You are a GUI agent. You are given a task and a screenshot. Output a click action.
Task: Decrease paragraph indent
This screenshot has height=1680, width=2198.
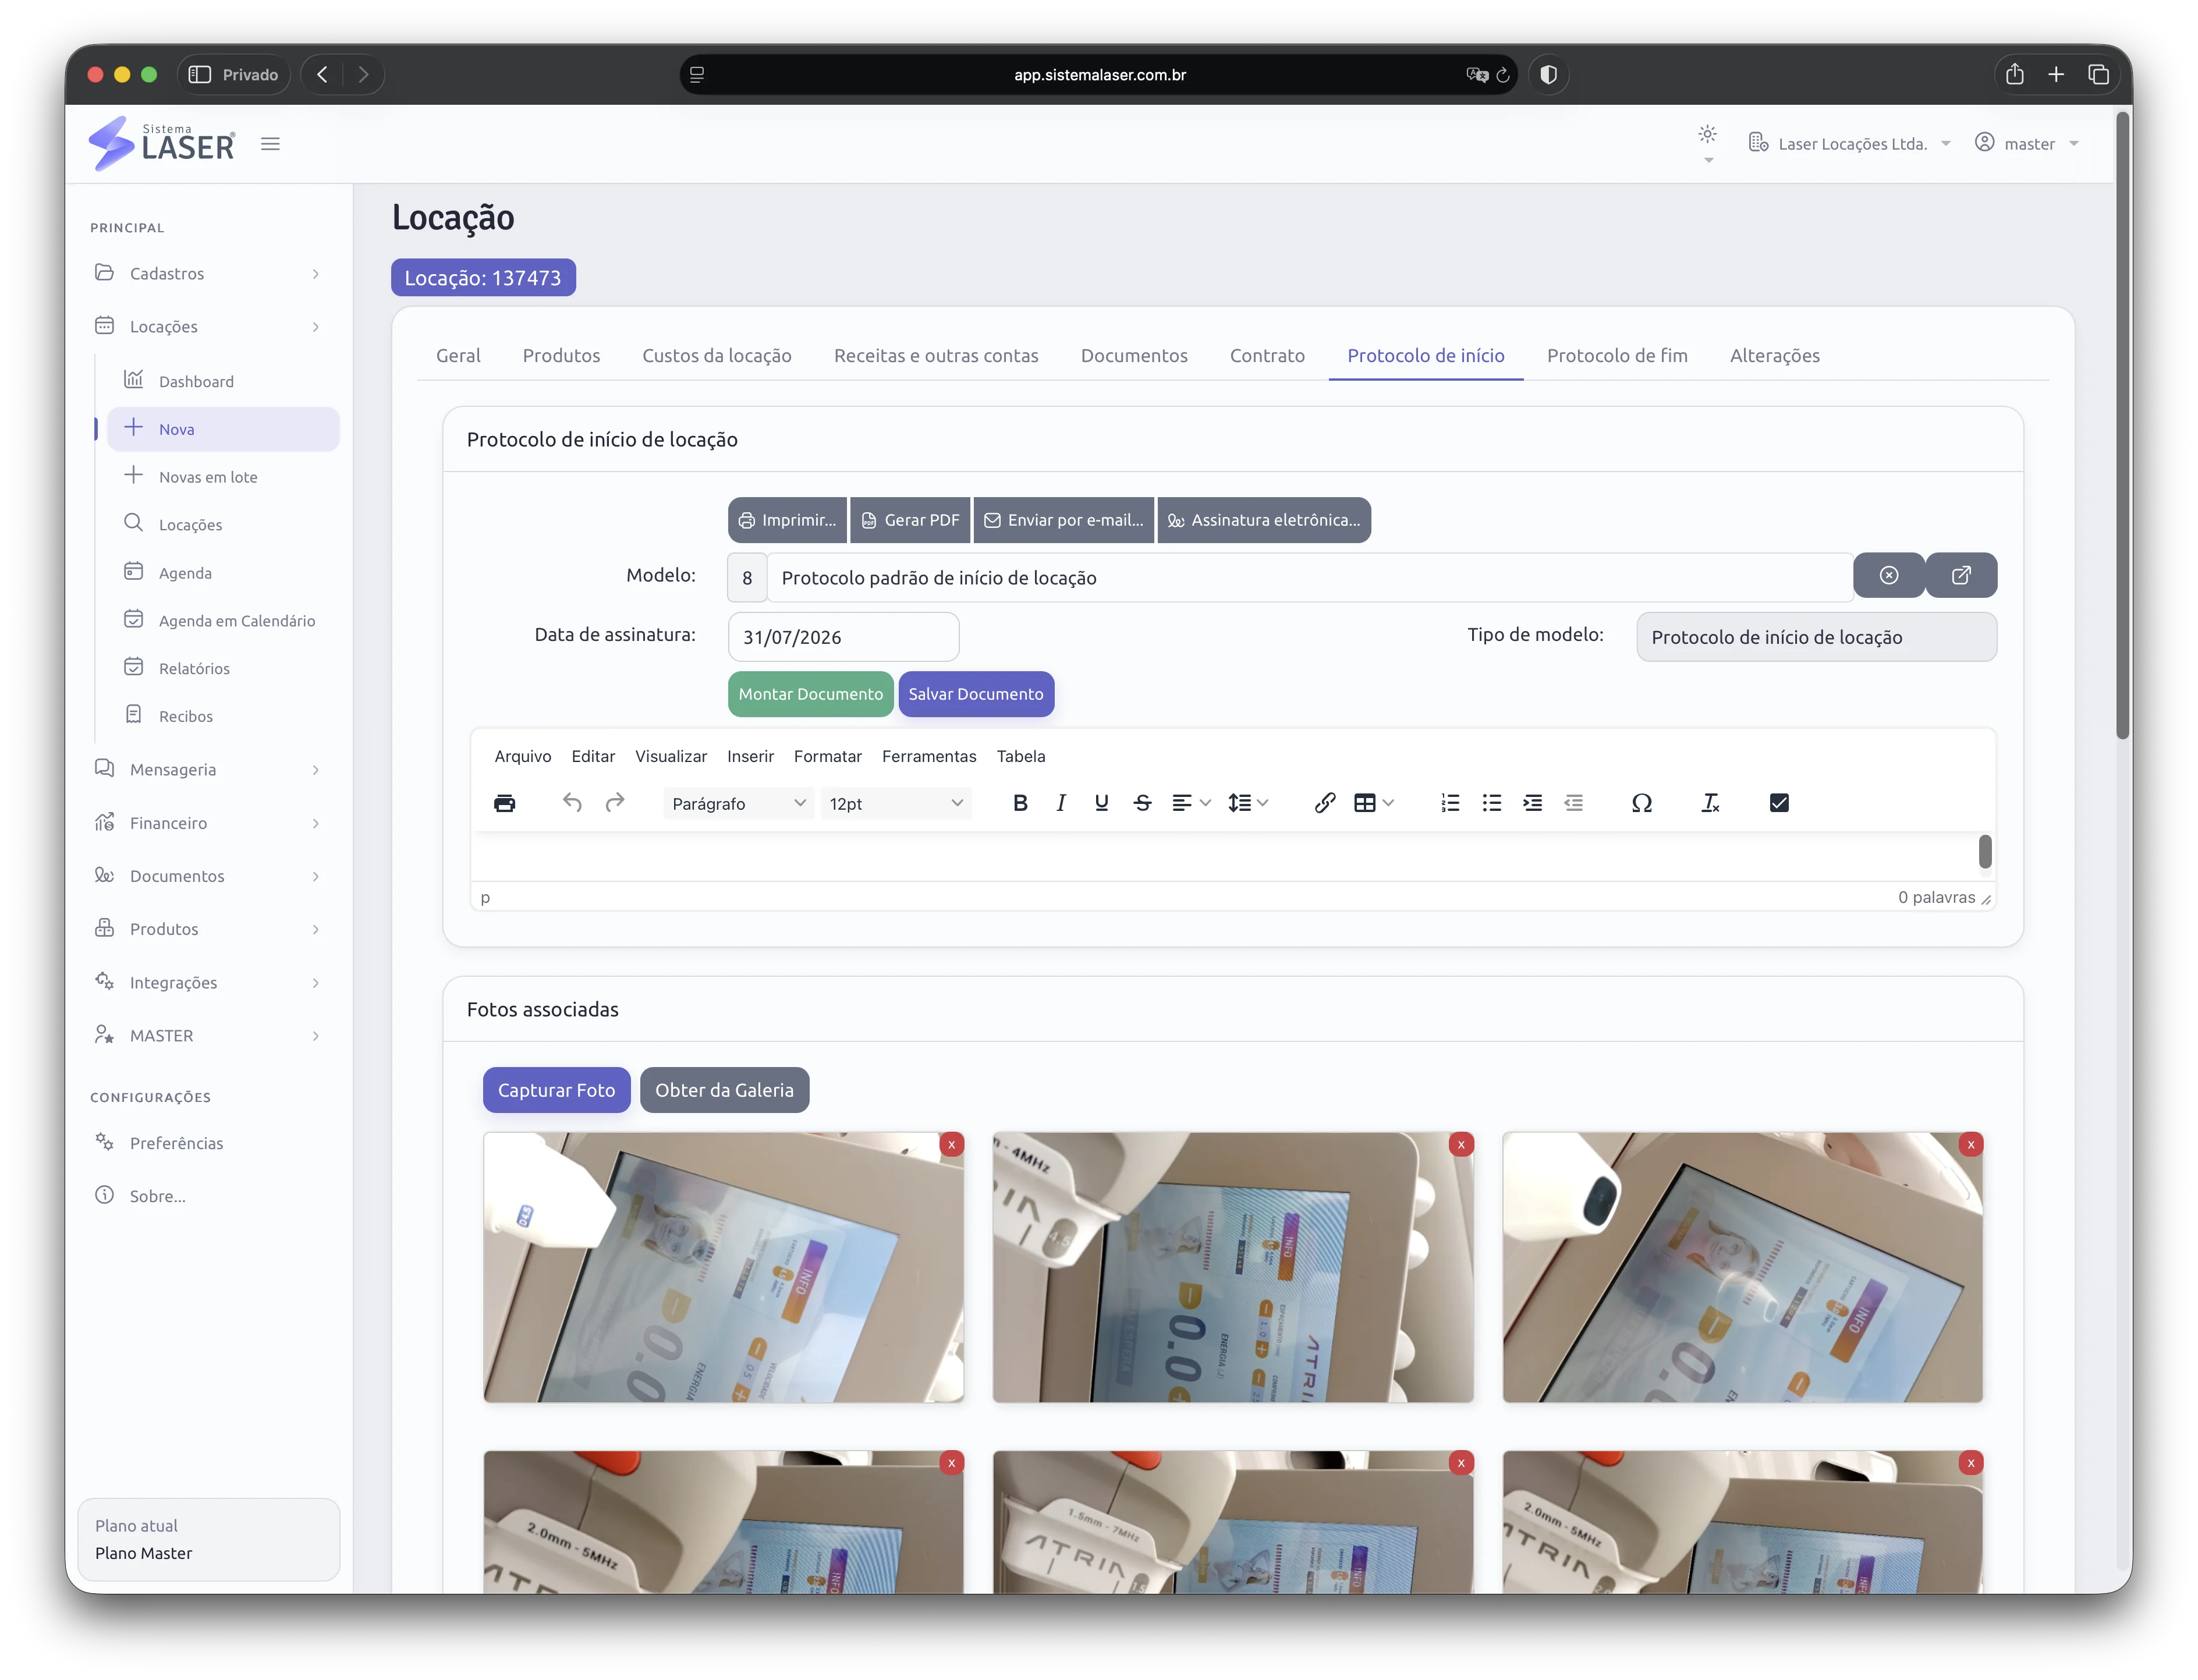point(1574,803)
